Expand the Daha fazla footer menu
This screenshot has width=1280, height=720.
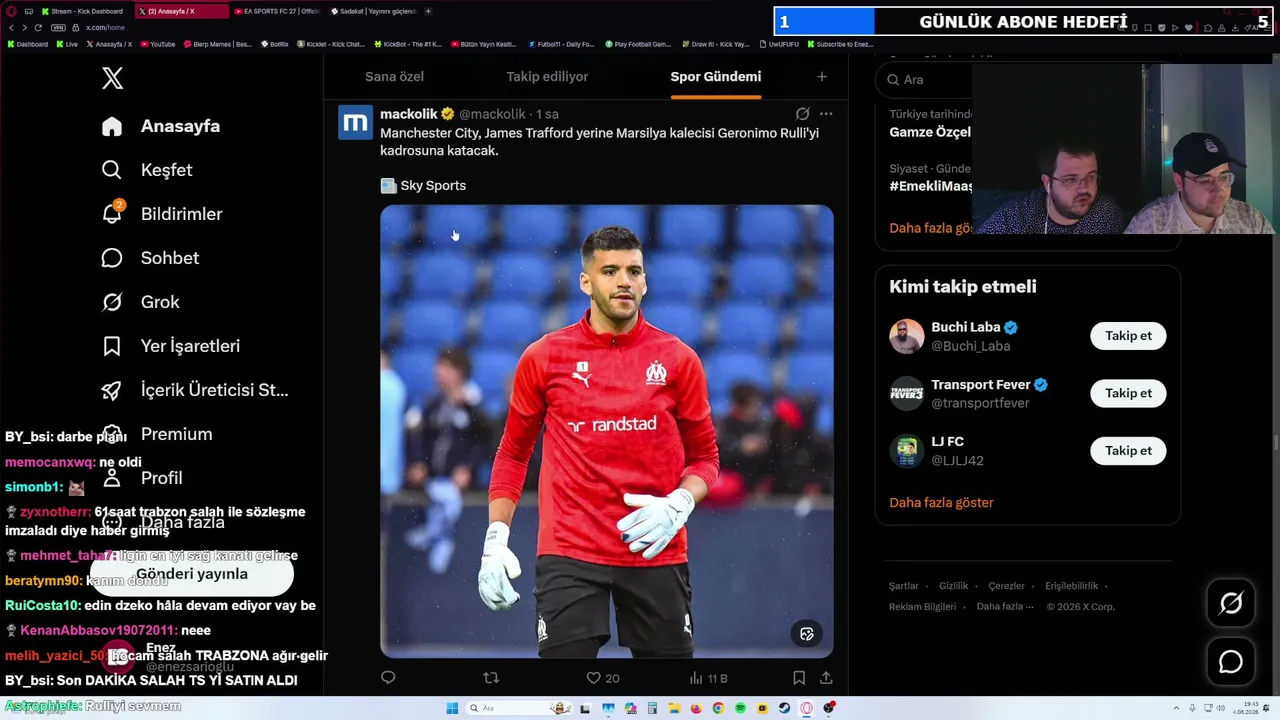pyautogui.click(x=1005, y=607)
